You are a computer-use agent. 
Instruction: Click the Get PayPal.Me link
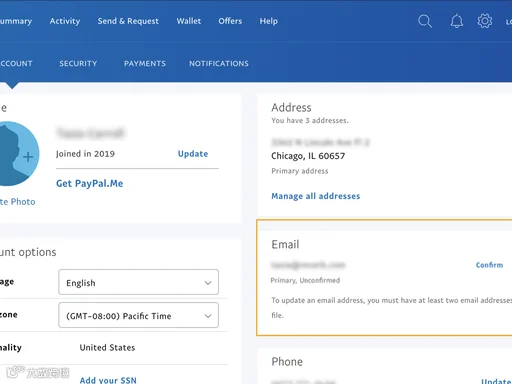tap(89, 183)
